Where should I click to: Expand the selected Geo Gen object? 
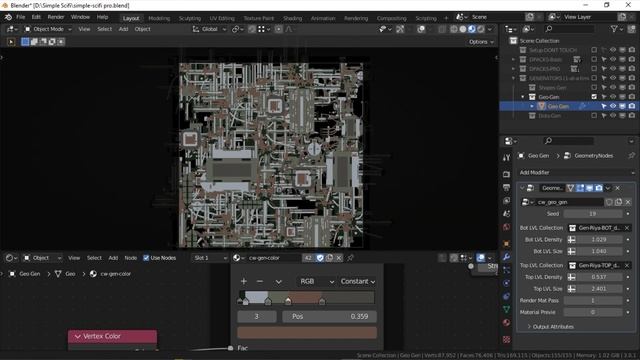click(532, 107)
